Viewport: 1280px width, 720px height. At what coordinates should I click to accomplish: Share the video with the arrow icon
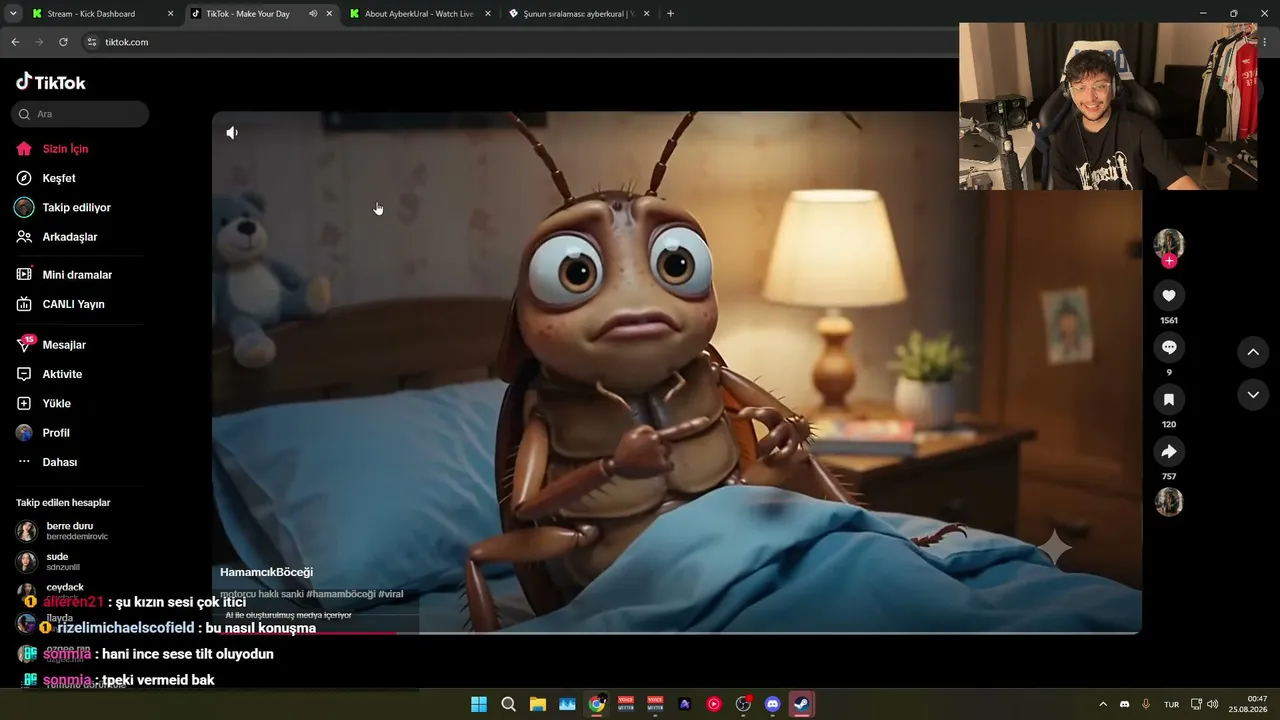pos(1169,451)
